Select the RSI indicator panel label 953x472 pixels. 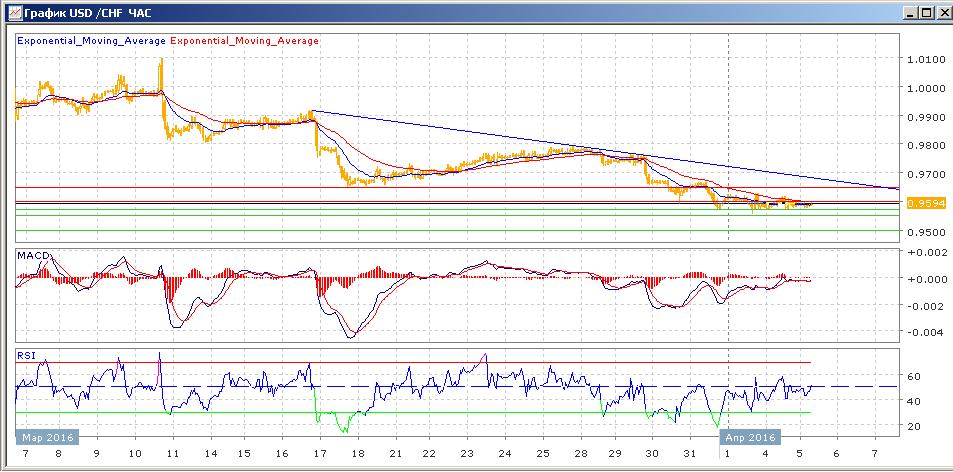click(x=25, y=354)
